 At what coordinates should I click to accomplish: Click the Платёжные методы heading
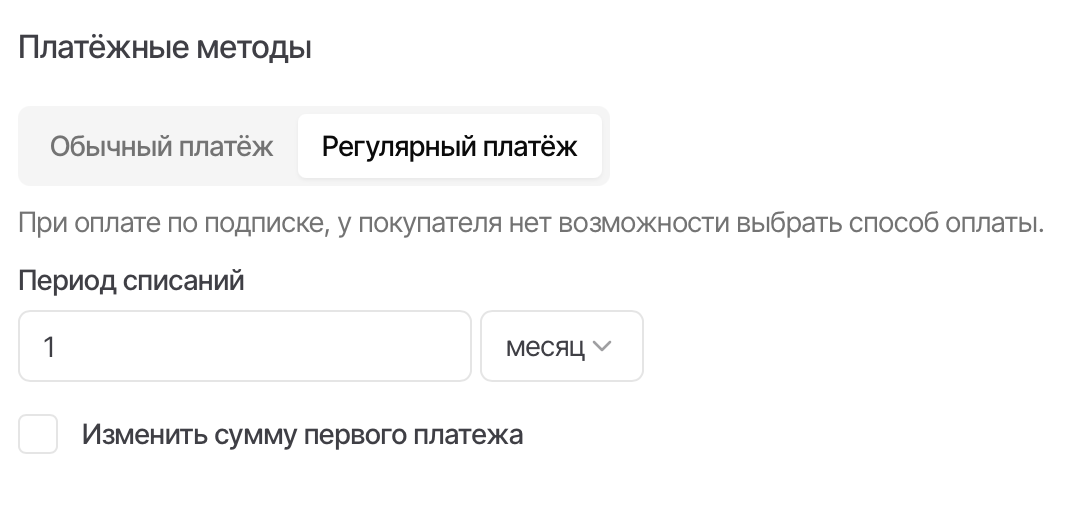(165, 48)
